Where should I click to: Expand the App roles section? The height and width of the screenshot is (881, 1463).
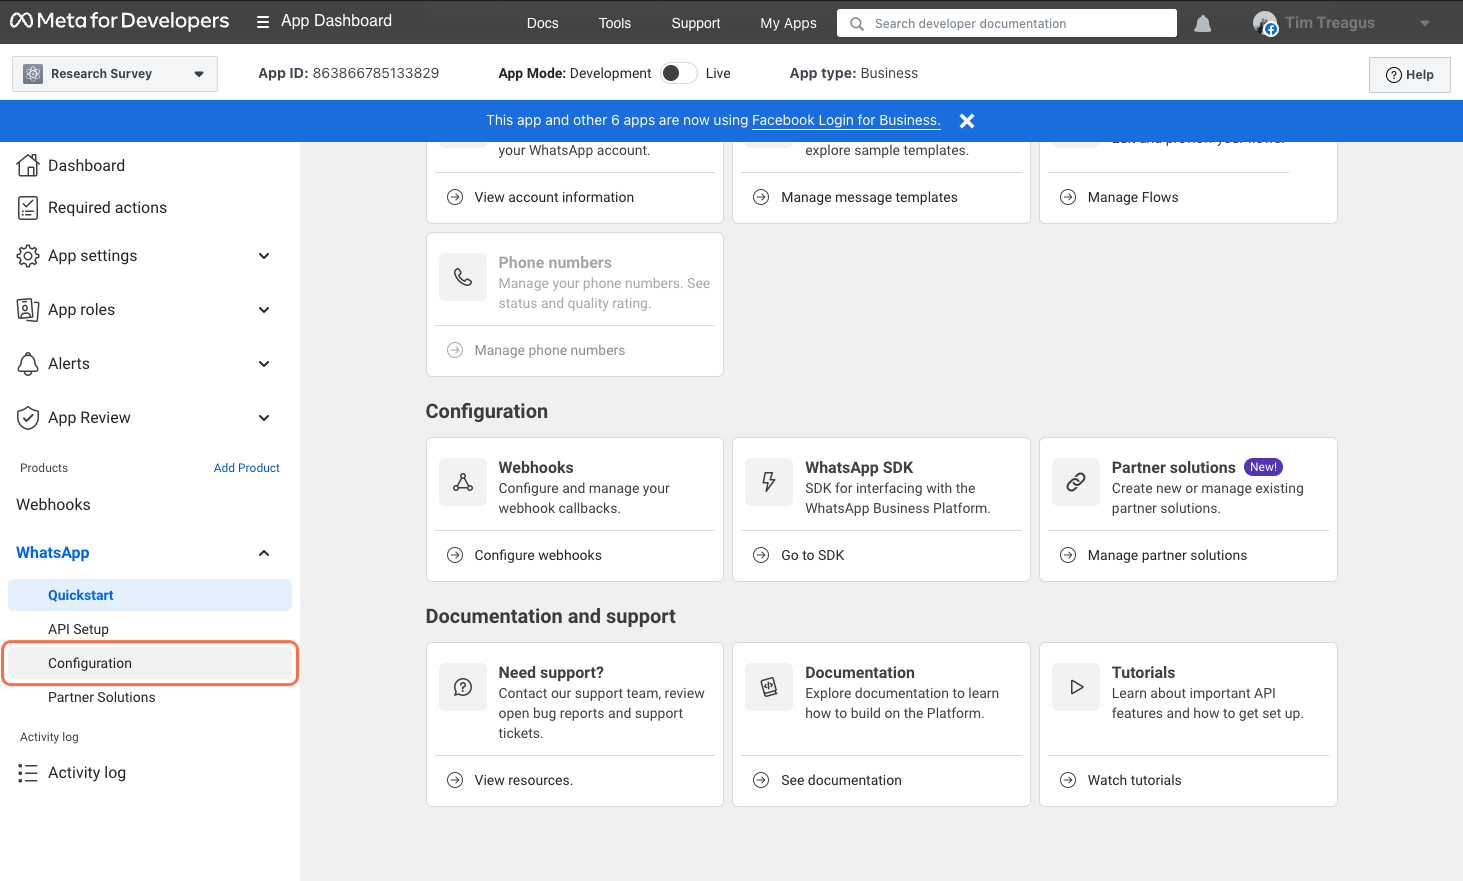[x=264, y=310]
